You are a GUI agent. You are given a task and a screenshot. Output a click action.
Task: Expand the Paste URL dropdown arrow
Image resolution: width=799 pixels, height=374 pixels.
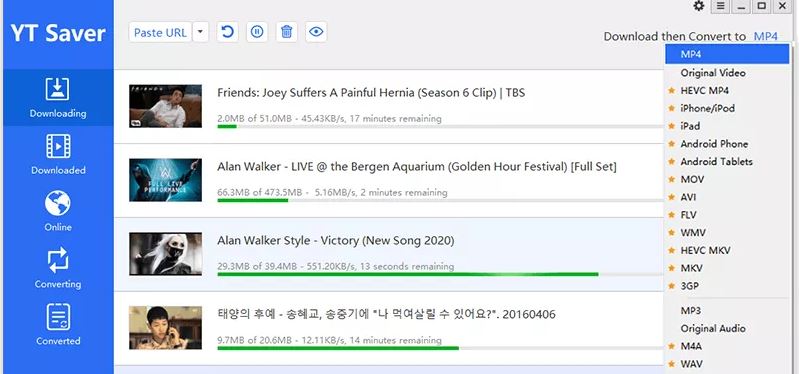pyautogui.click(x=200, y=32)
